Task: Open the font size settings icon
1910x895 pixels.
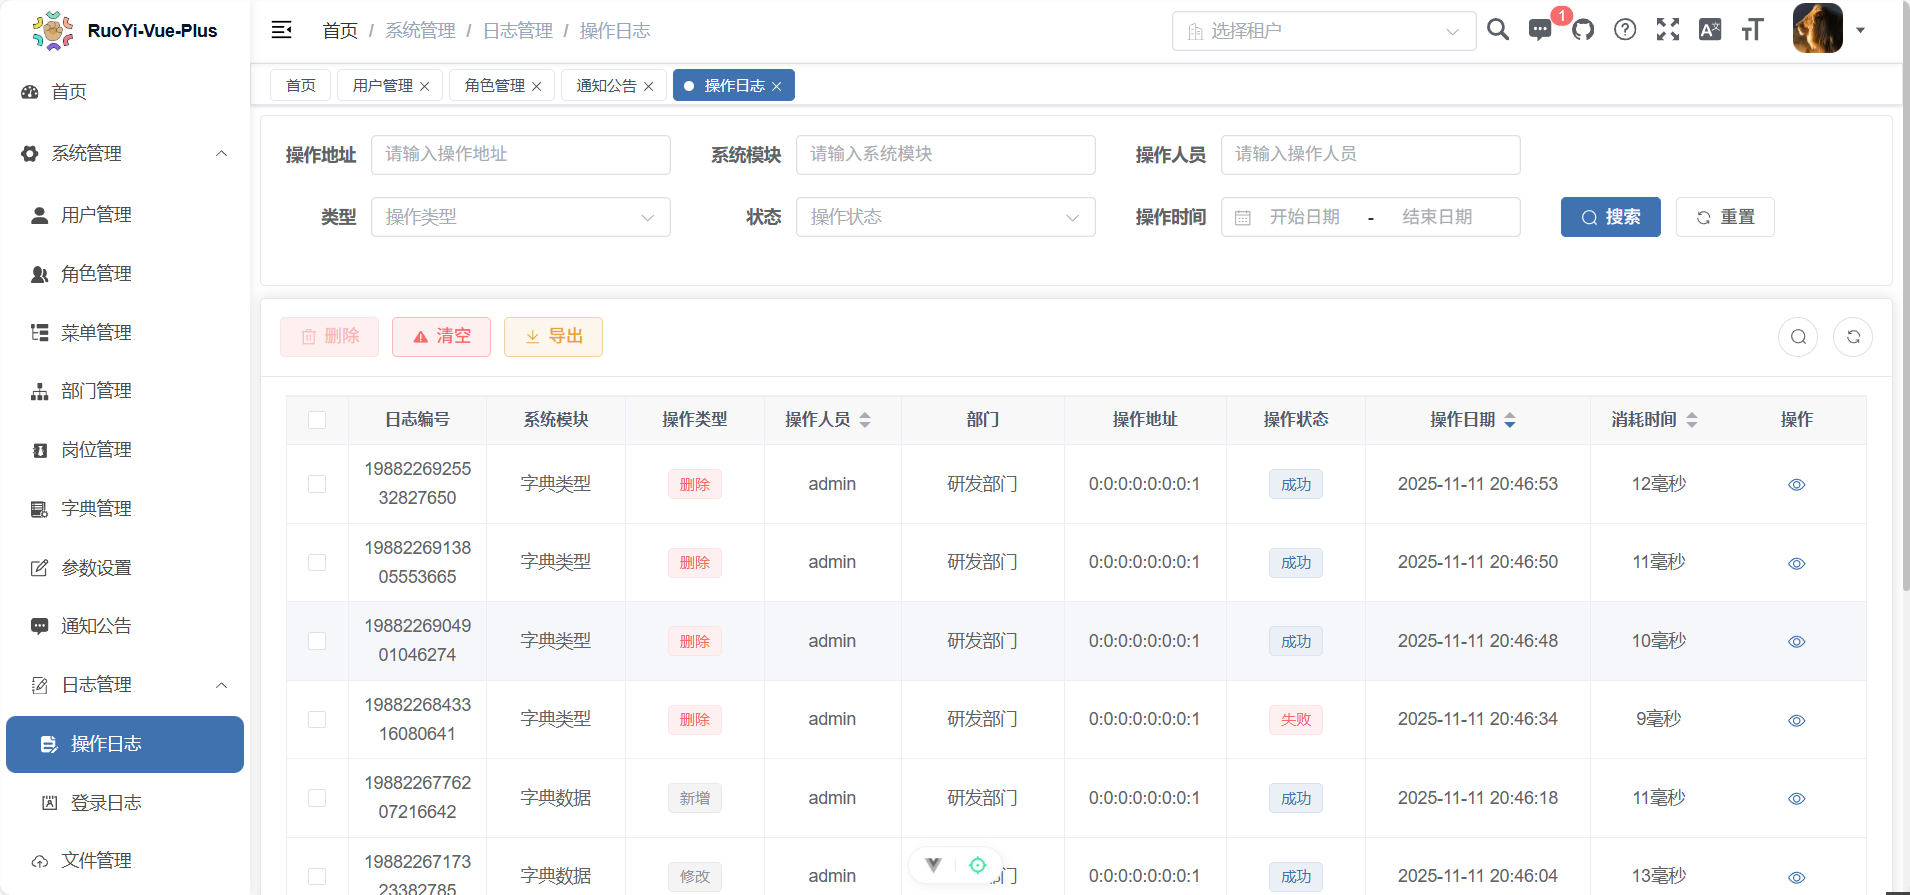Action: point(1752,30)
